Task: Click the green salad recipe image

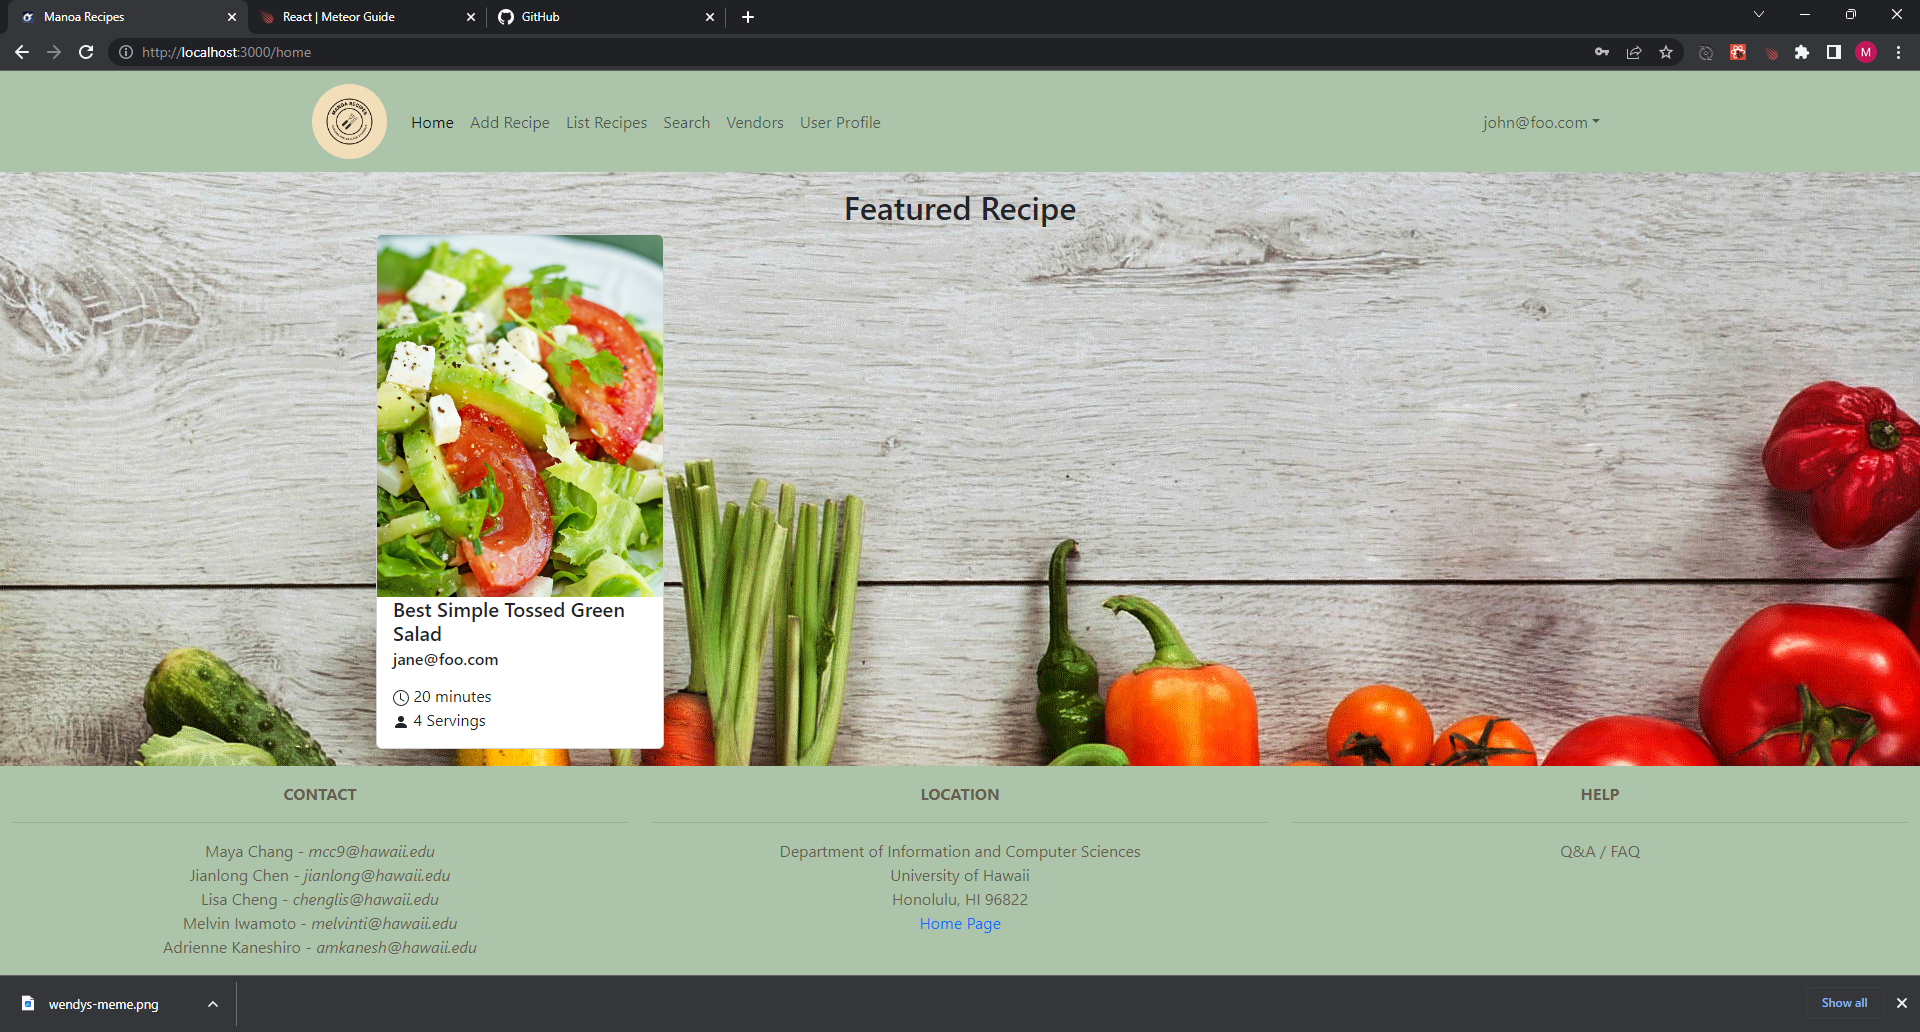Action: (x=520, y=416)
